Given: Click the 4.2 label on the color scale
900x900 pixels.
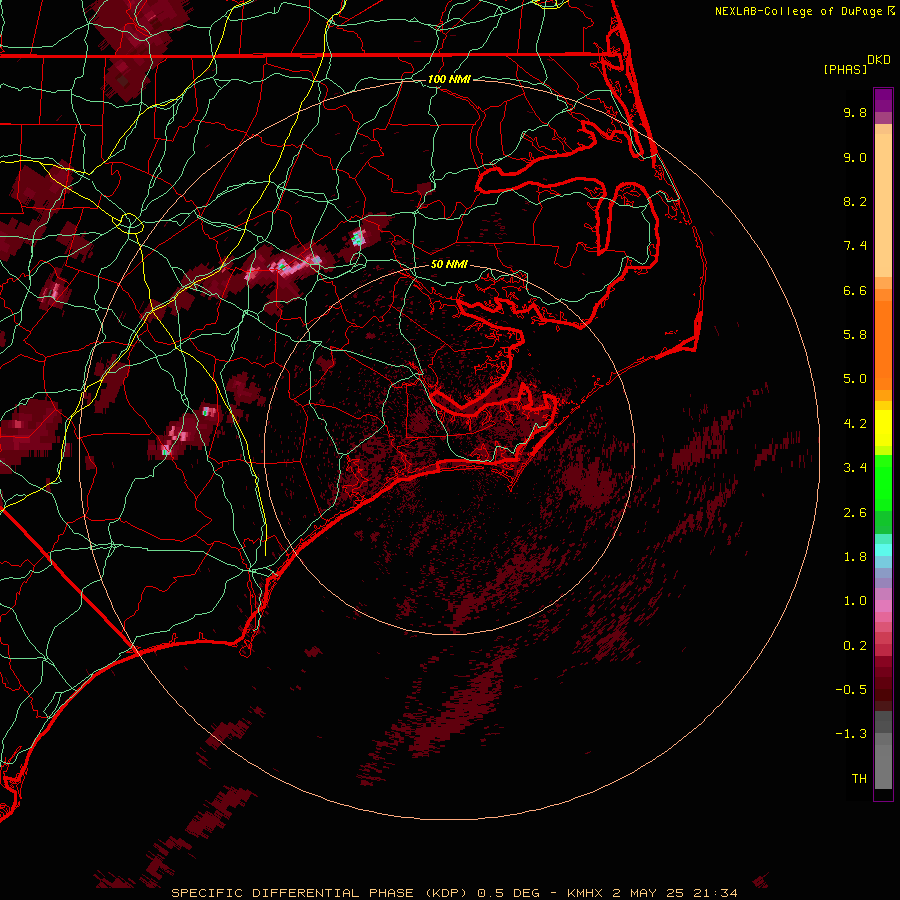Looking at the screenshot, I should [855, 424].
